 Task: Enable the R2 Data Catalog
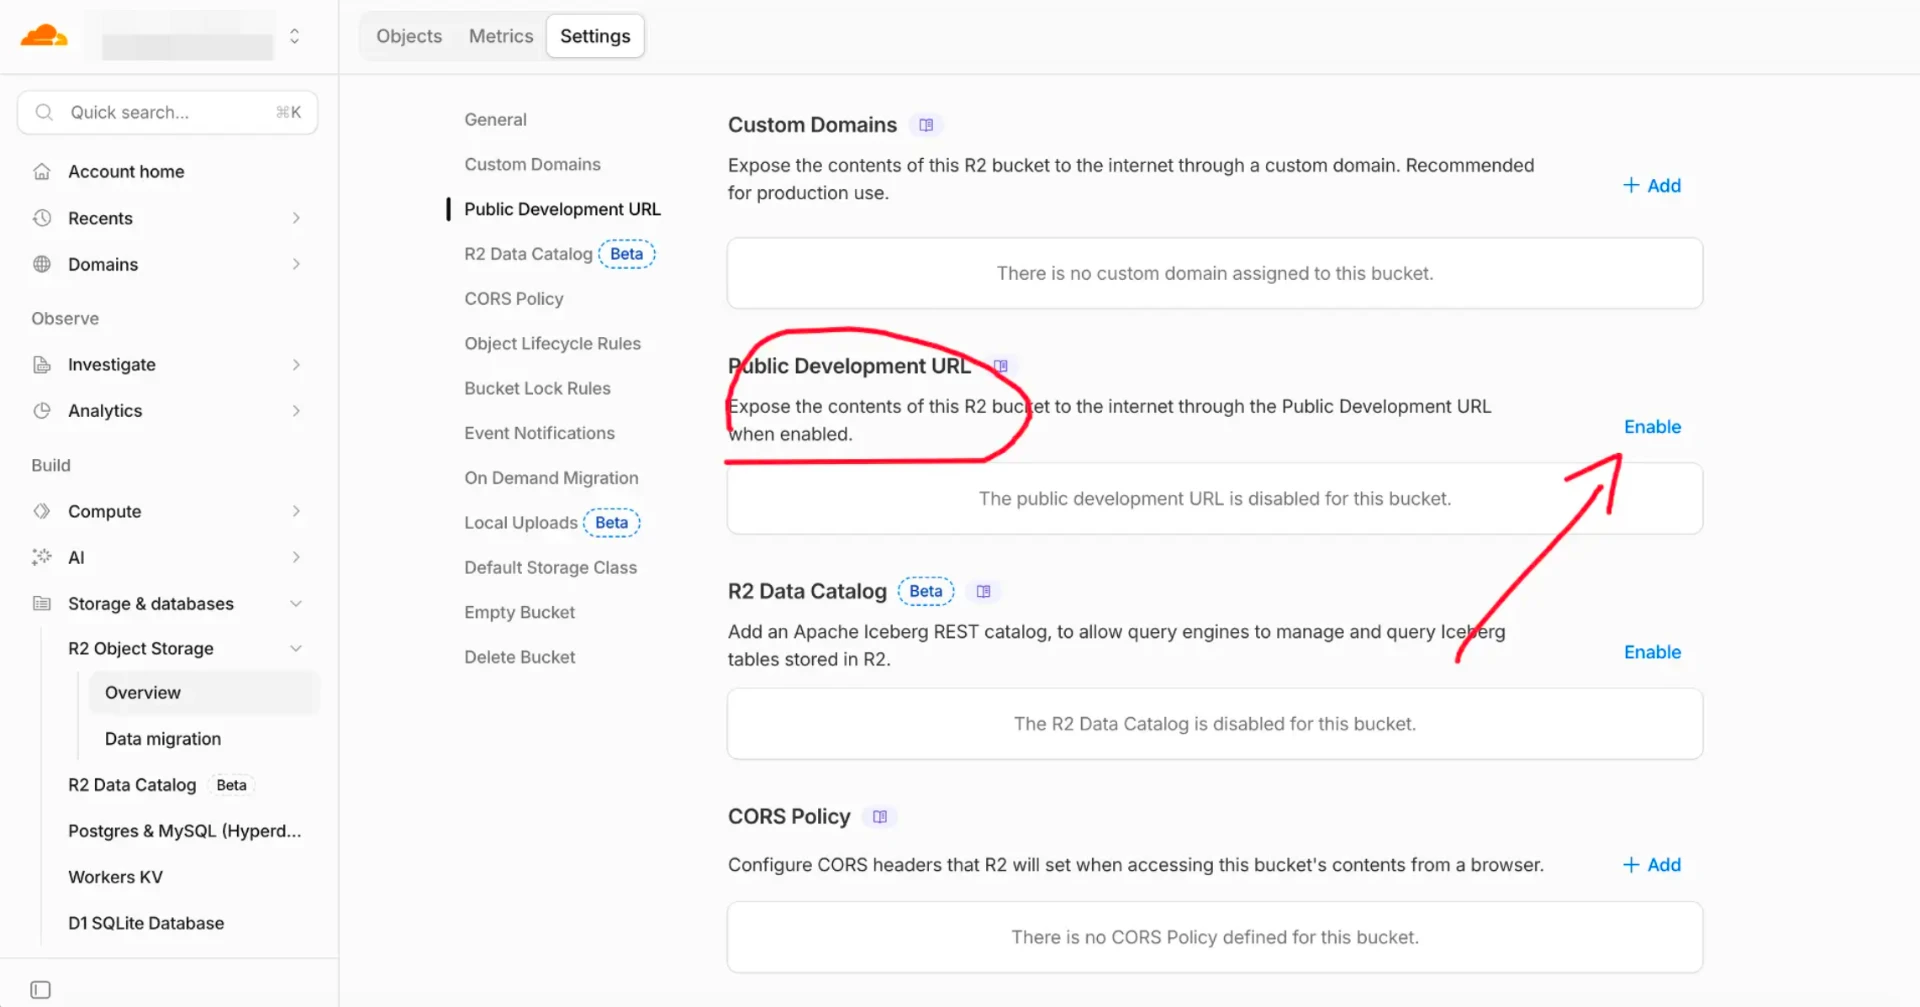pos(1652,651)
